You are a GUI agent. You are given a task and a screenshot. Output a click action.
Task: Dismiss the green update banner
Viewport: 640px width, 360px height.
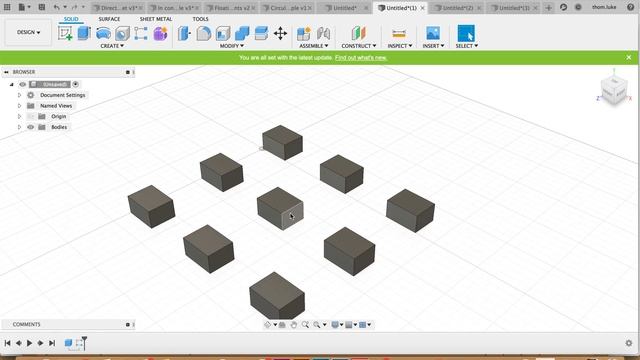coord(629,58)
